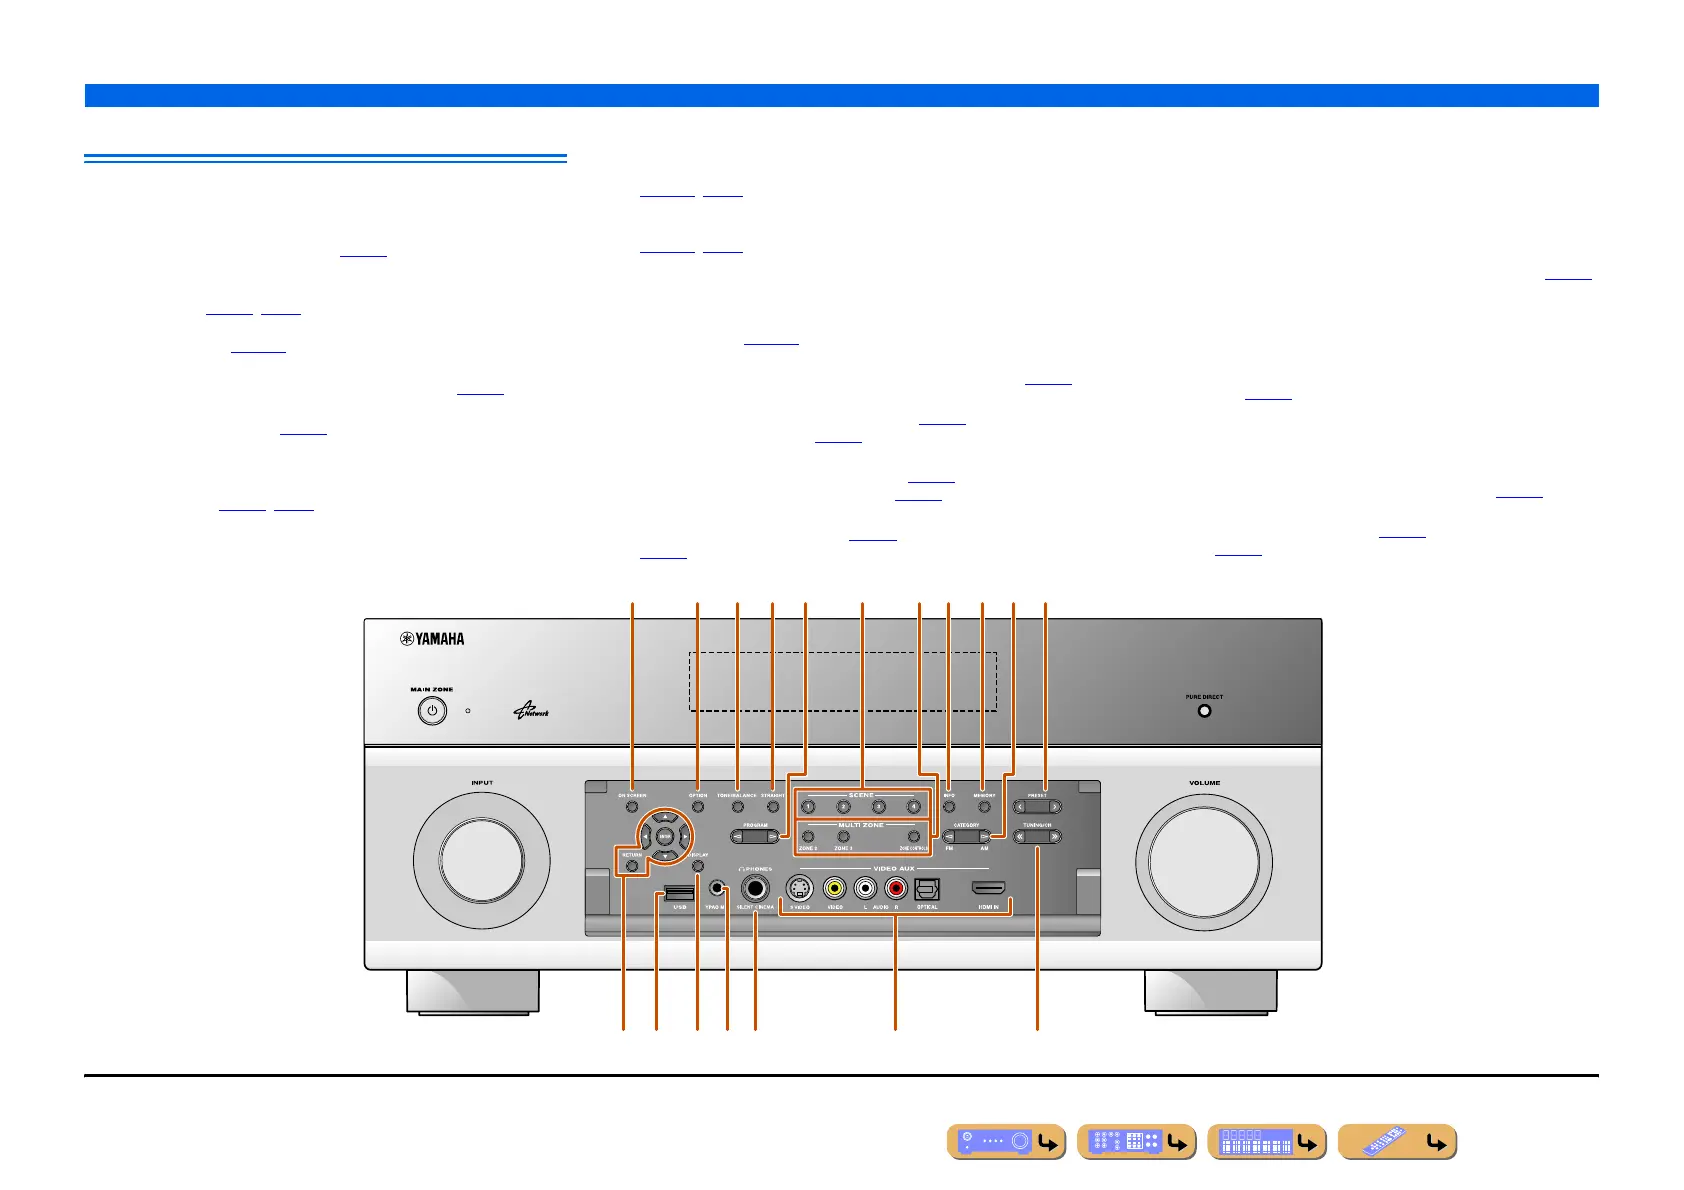Screen dimensions: 1684x1190
Task: Toggle the ZONE 2 button
Action: pos(808,836)
